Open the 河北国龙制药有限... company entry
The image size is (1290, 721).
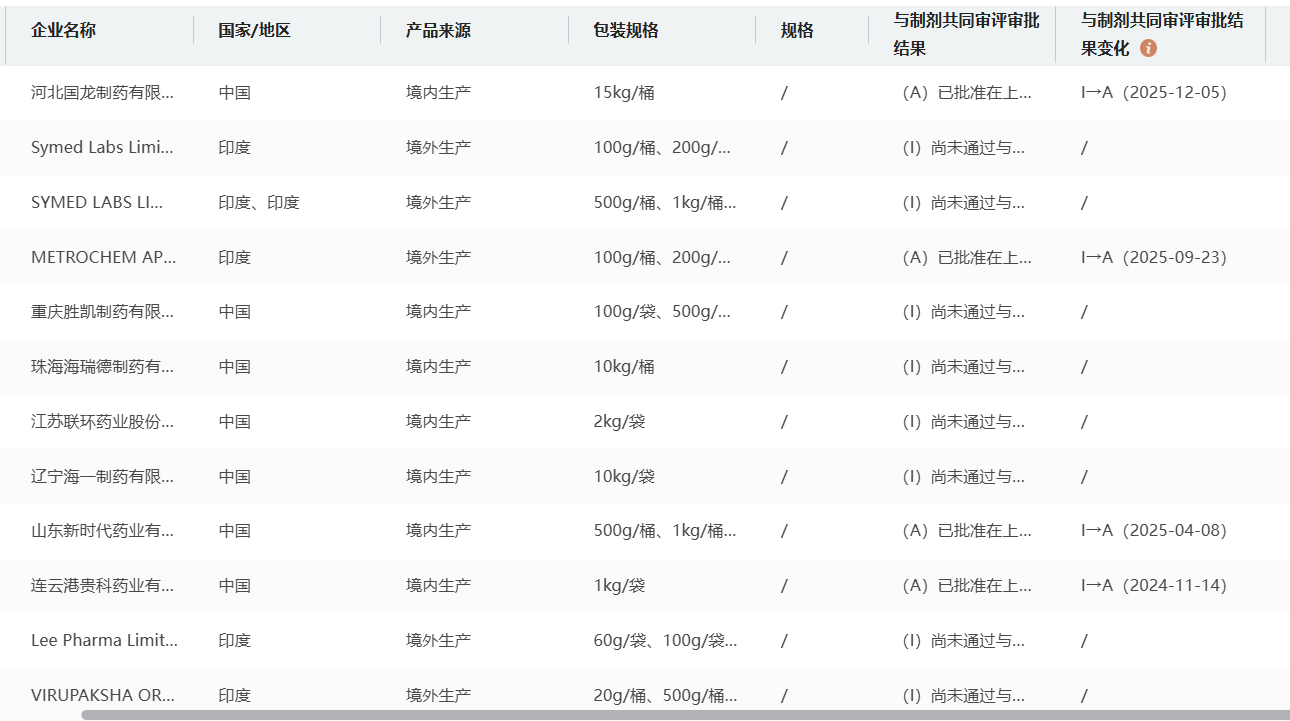tap(102, 93)
